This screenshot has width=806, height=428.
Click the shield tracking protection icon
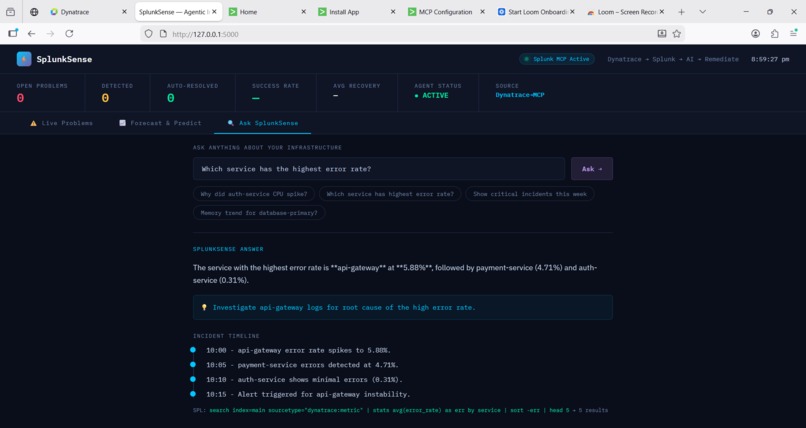click(x=148, y=33)
